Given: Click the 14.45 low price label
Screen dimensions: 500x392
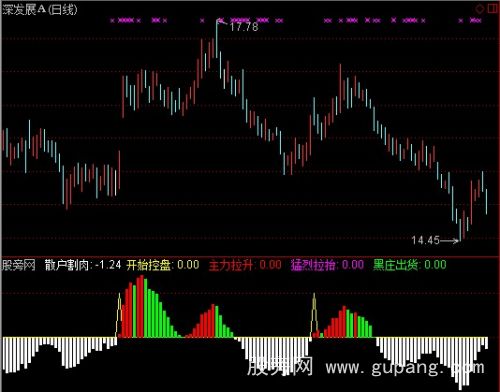Looking at the screenshot, I should (426, 240).
